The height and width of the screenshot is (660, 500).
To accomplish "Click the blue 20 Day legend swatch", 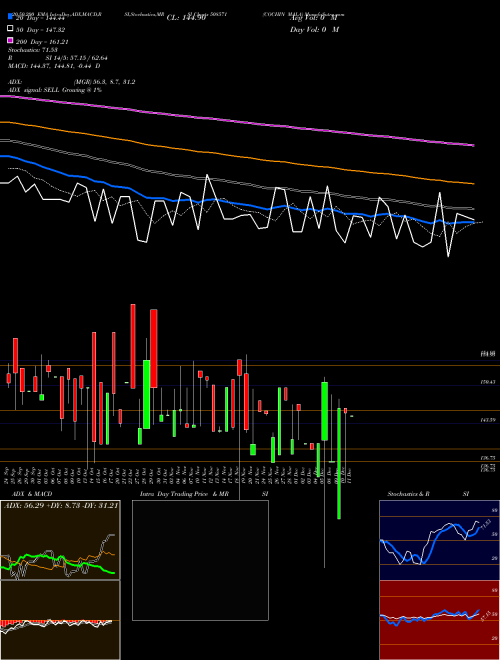I will click(10, 16).
